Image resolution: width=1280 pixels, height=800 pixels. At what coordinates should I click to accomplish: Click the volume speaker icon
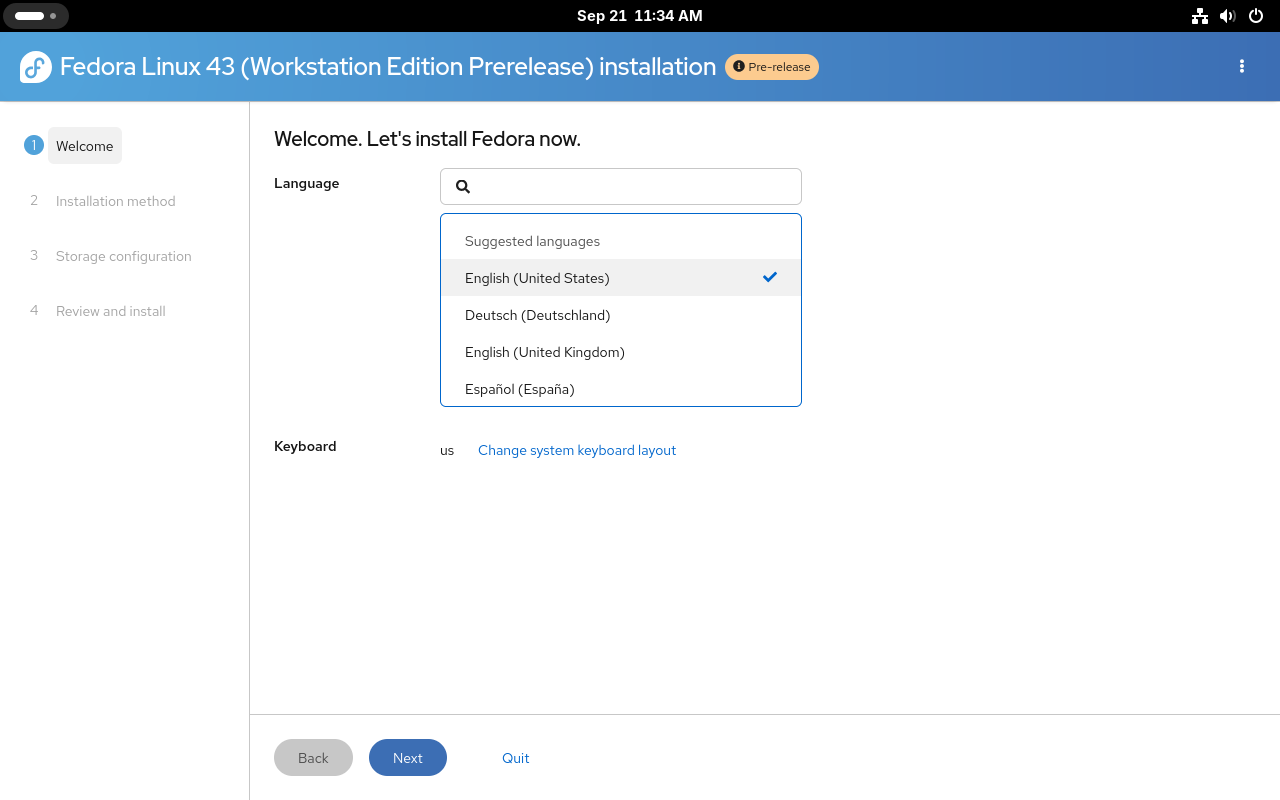[x=1228, y=16]
